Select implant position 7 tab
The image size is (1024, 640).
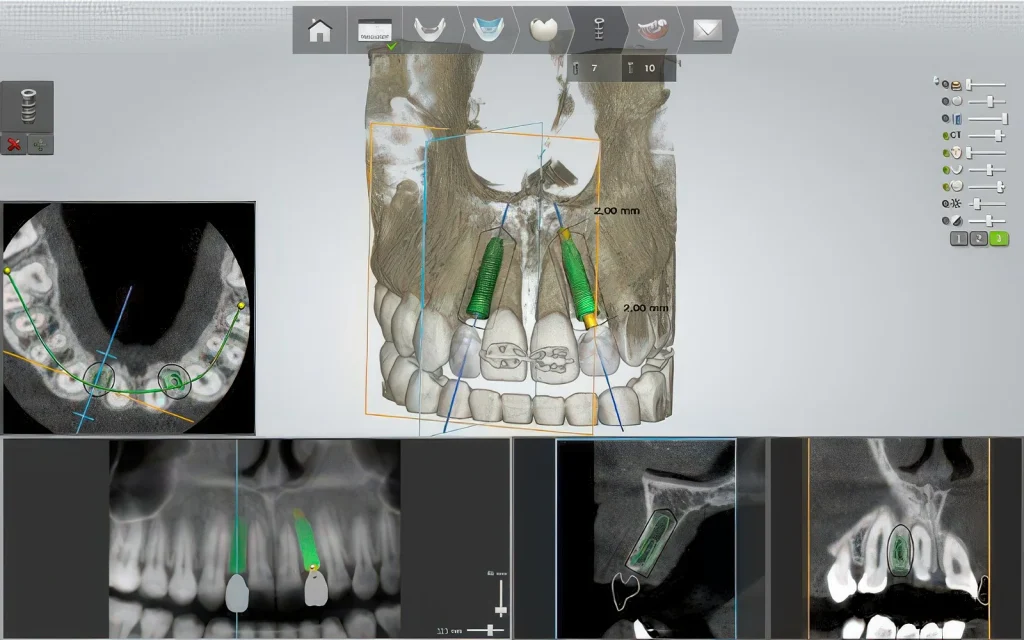pyautogui.click(x=587, y=68)
